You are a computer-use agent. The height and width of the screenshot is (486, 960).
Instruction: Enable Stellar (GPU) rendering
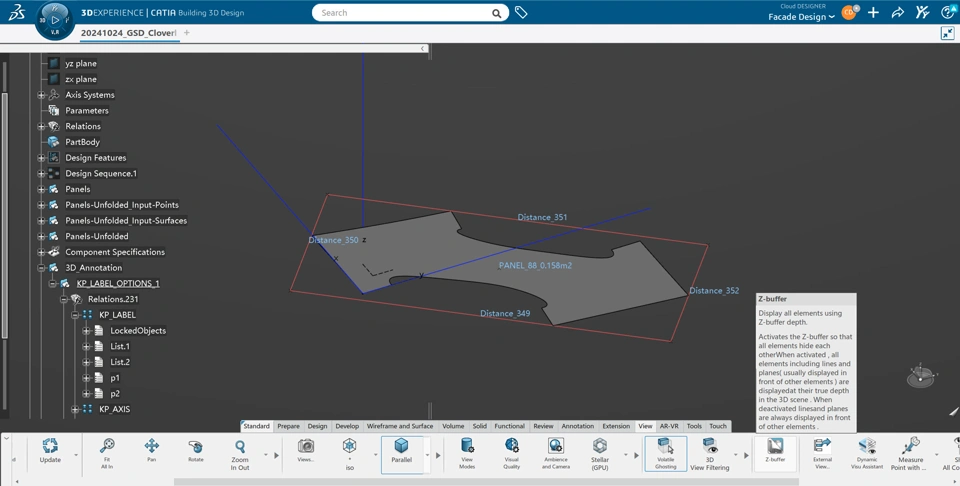[x=600, y=446]
